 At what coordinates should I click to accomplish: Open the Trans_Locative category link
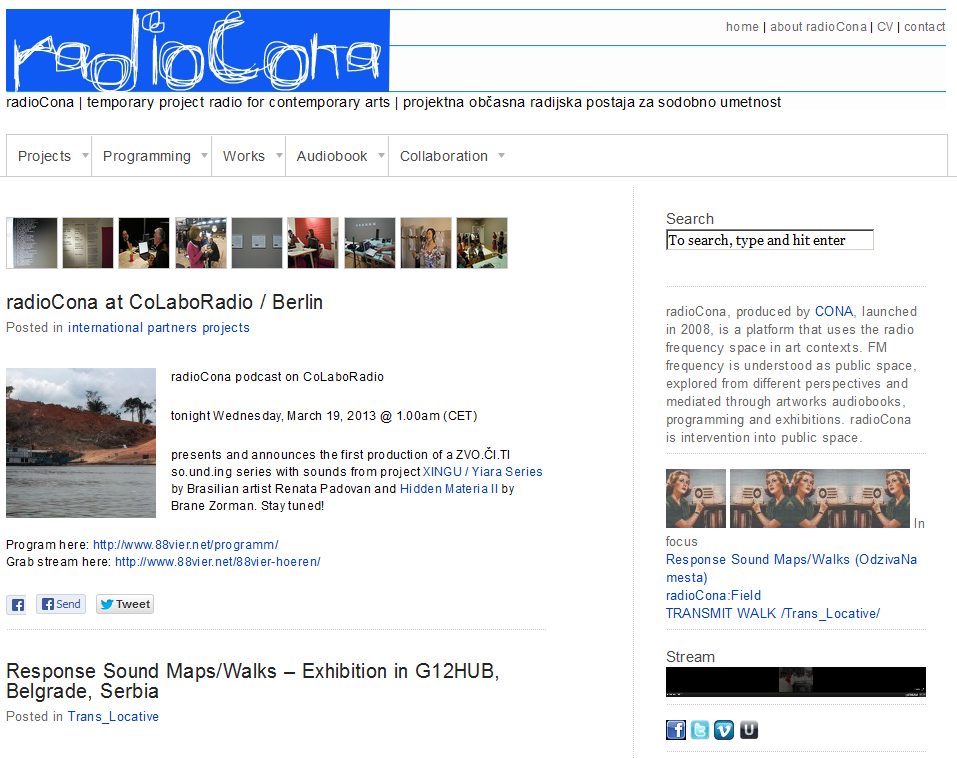point(113,716)
